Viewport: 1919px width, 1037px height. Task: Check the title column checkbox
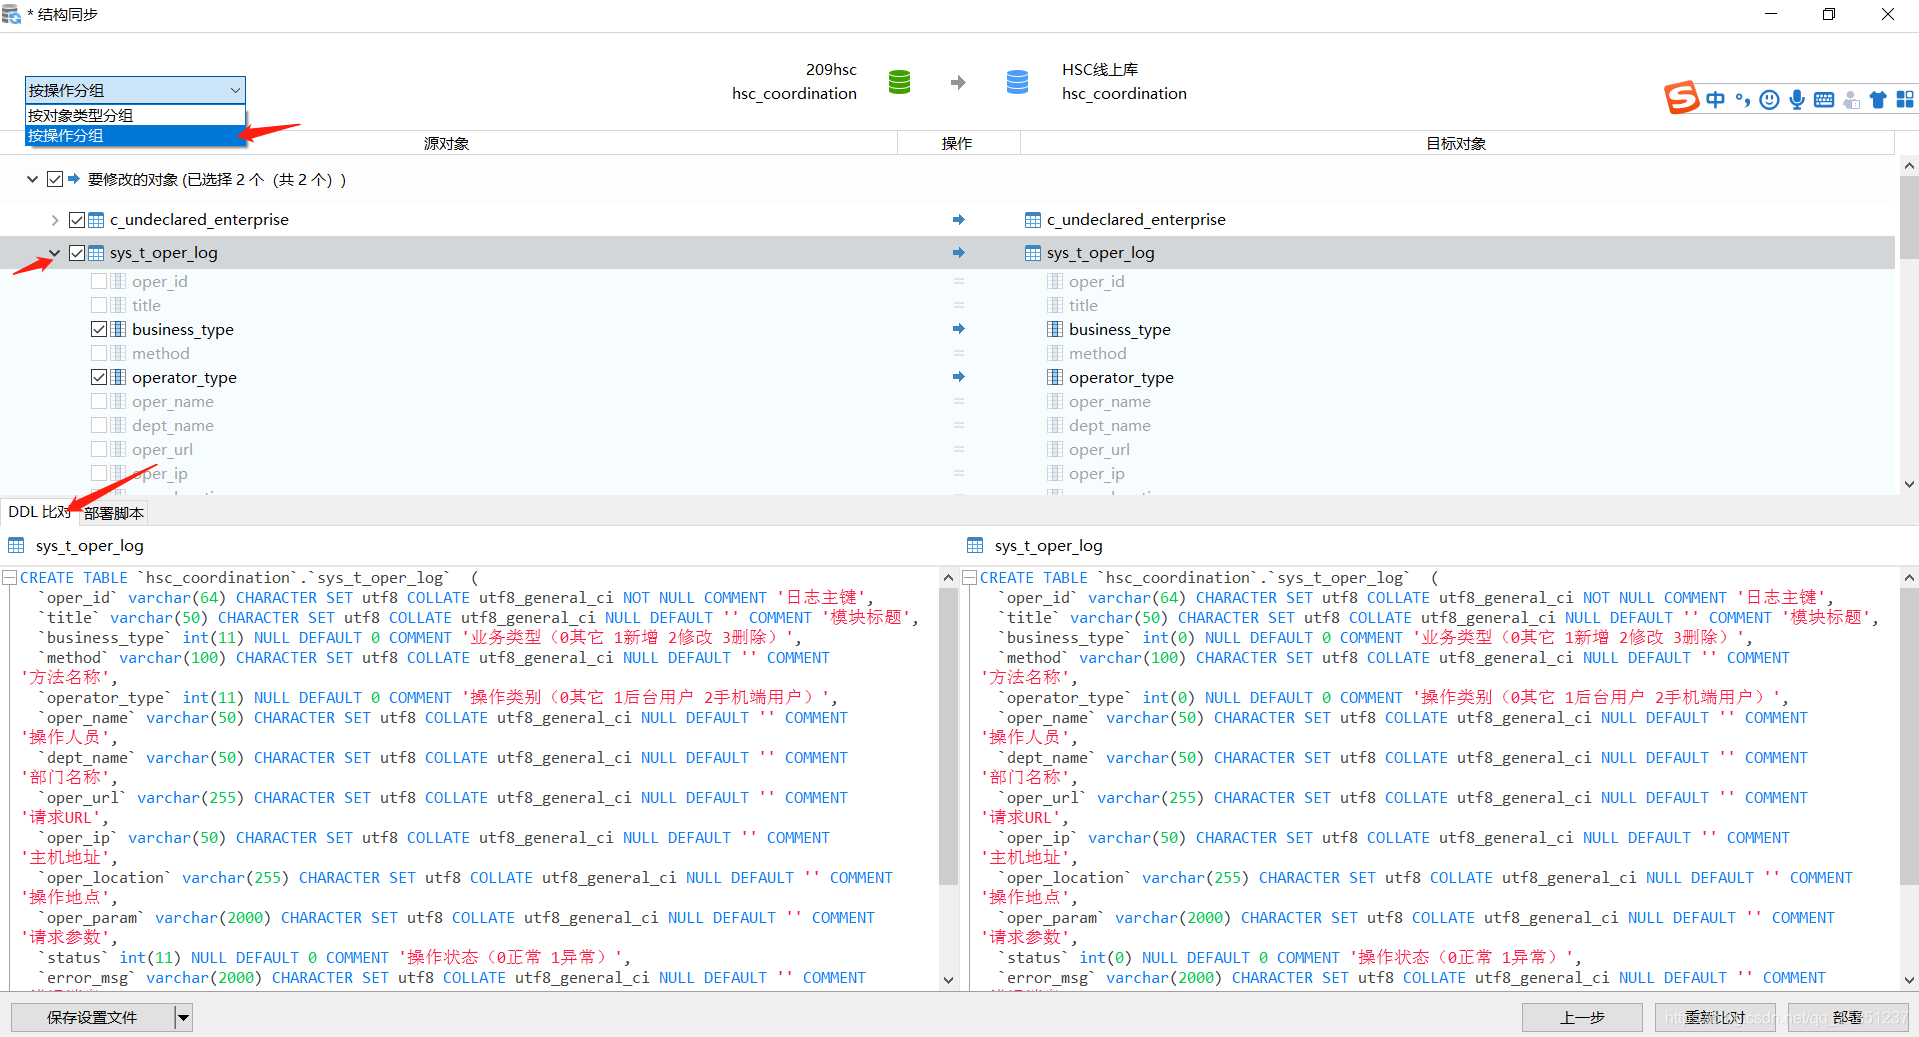99,305
